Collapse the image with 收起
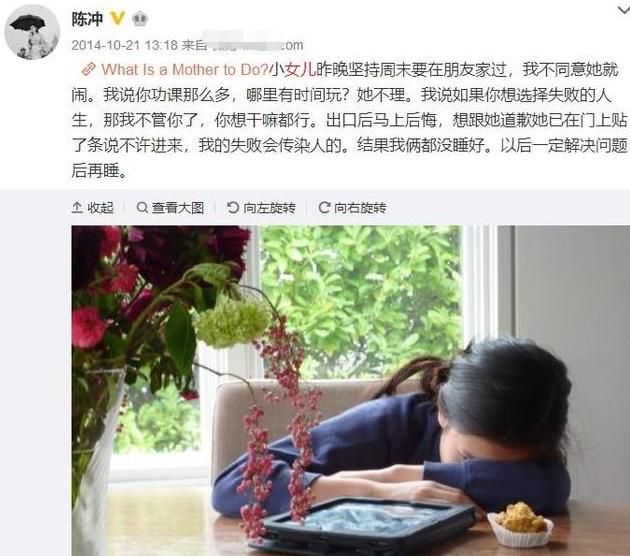Image resolution: width=630 pixels, height=556 pixels. click(93, 208)
